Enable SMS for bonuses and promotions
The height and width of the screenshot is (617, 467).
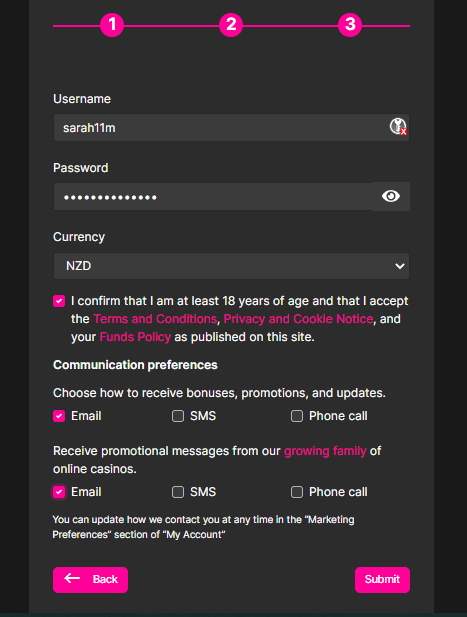click(x=178, y=416)
